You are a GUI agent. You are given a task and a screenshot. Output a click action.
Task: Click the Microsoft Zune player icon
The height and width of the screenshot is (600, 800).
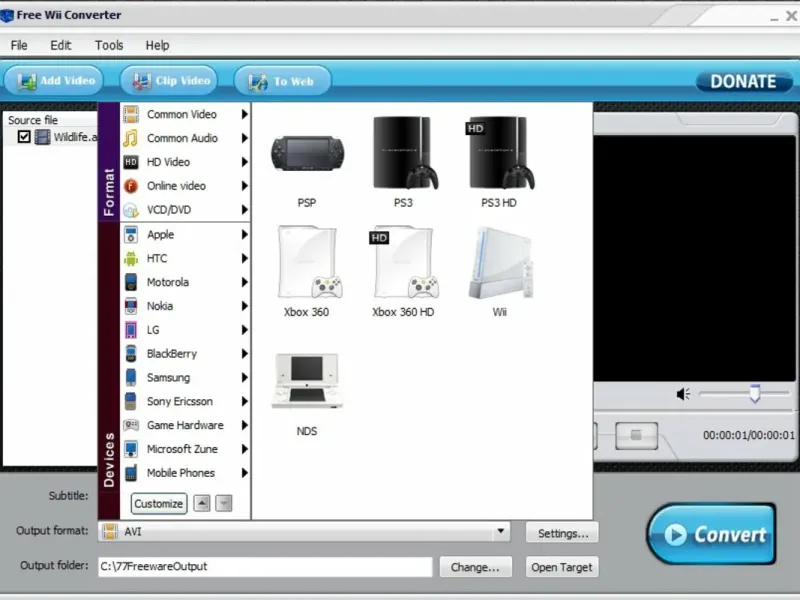click(131, 449)
